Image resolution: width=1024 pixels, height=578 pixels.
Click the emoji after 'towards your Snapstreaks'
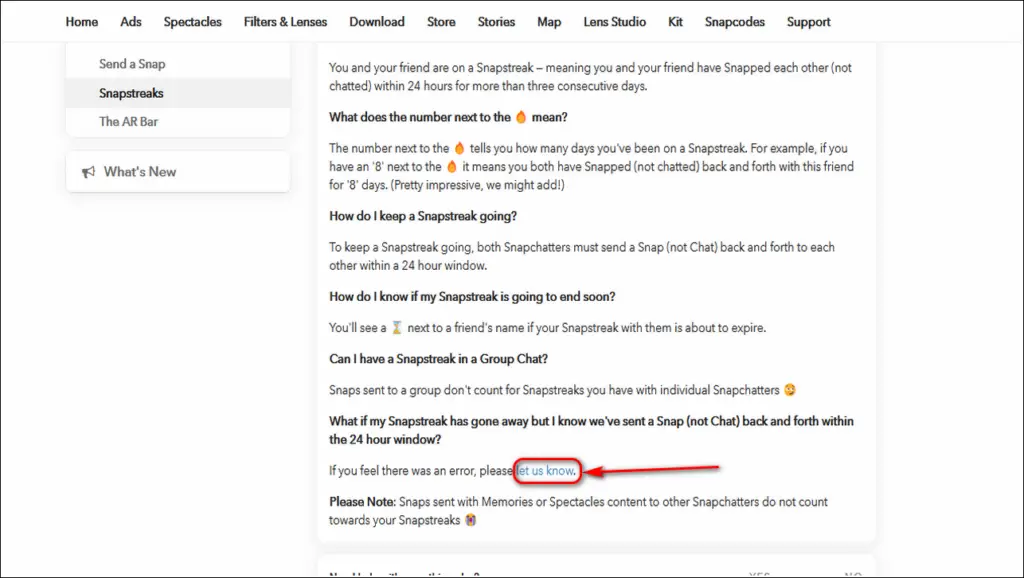(470, 520)
